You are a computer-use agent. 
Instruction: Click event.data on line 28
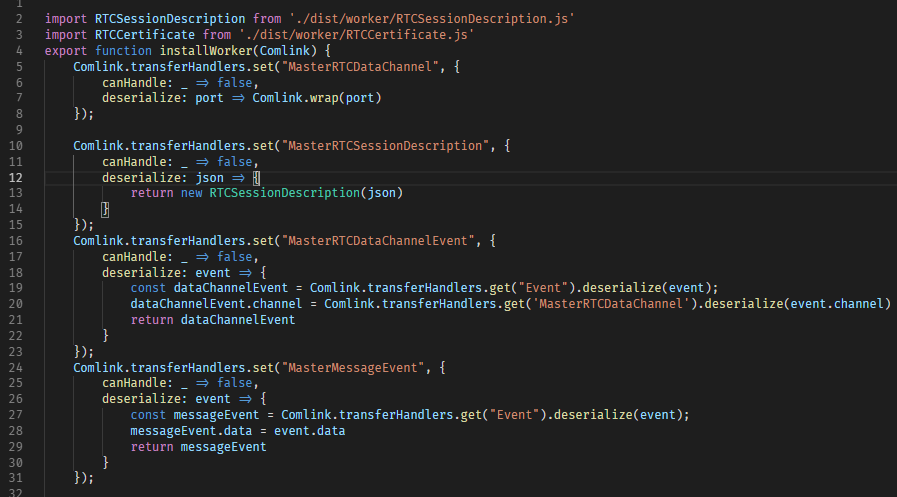pos(309,431)
